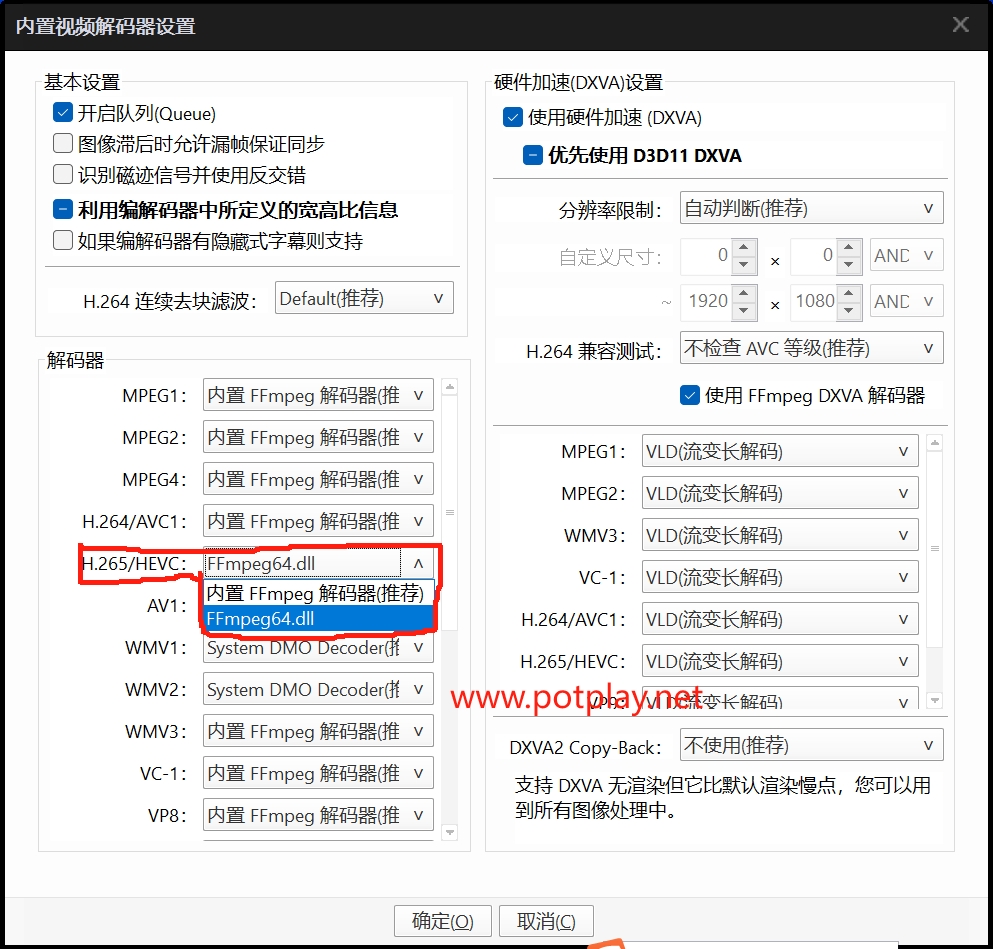Toggle 优先使用 D3D11 DXVA checkbox

(x=533, y=155)
